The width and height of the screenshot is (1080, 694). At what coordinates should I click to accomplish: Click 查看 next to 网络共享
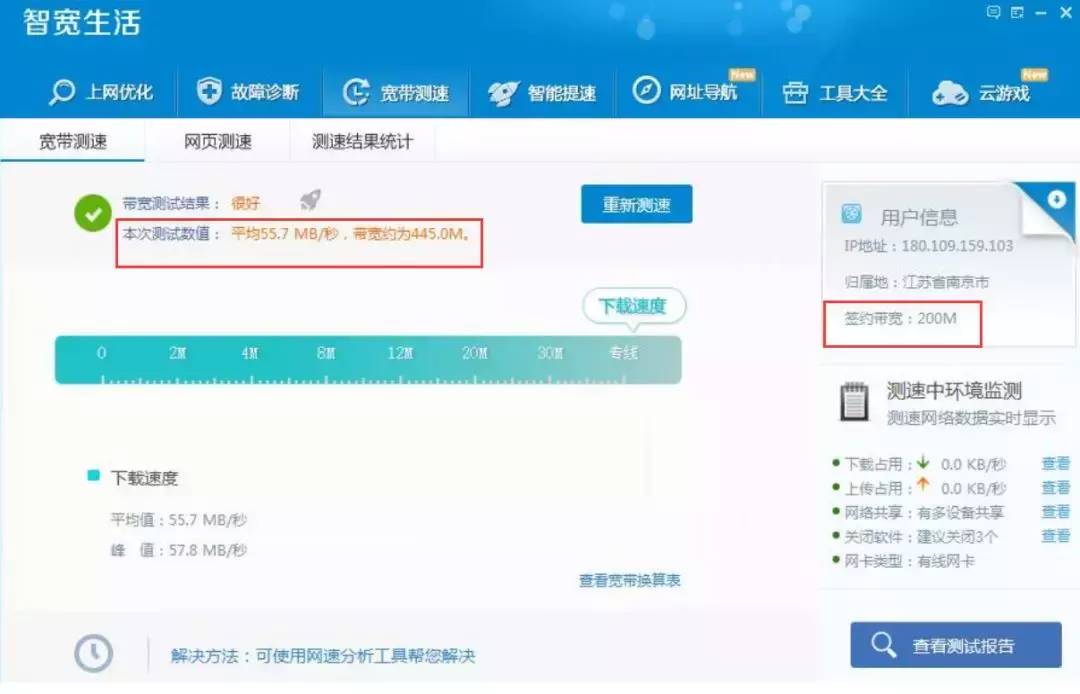click(x=1055, y=512)
